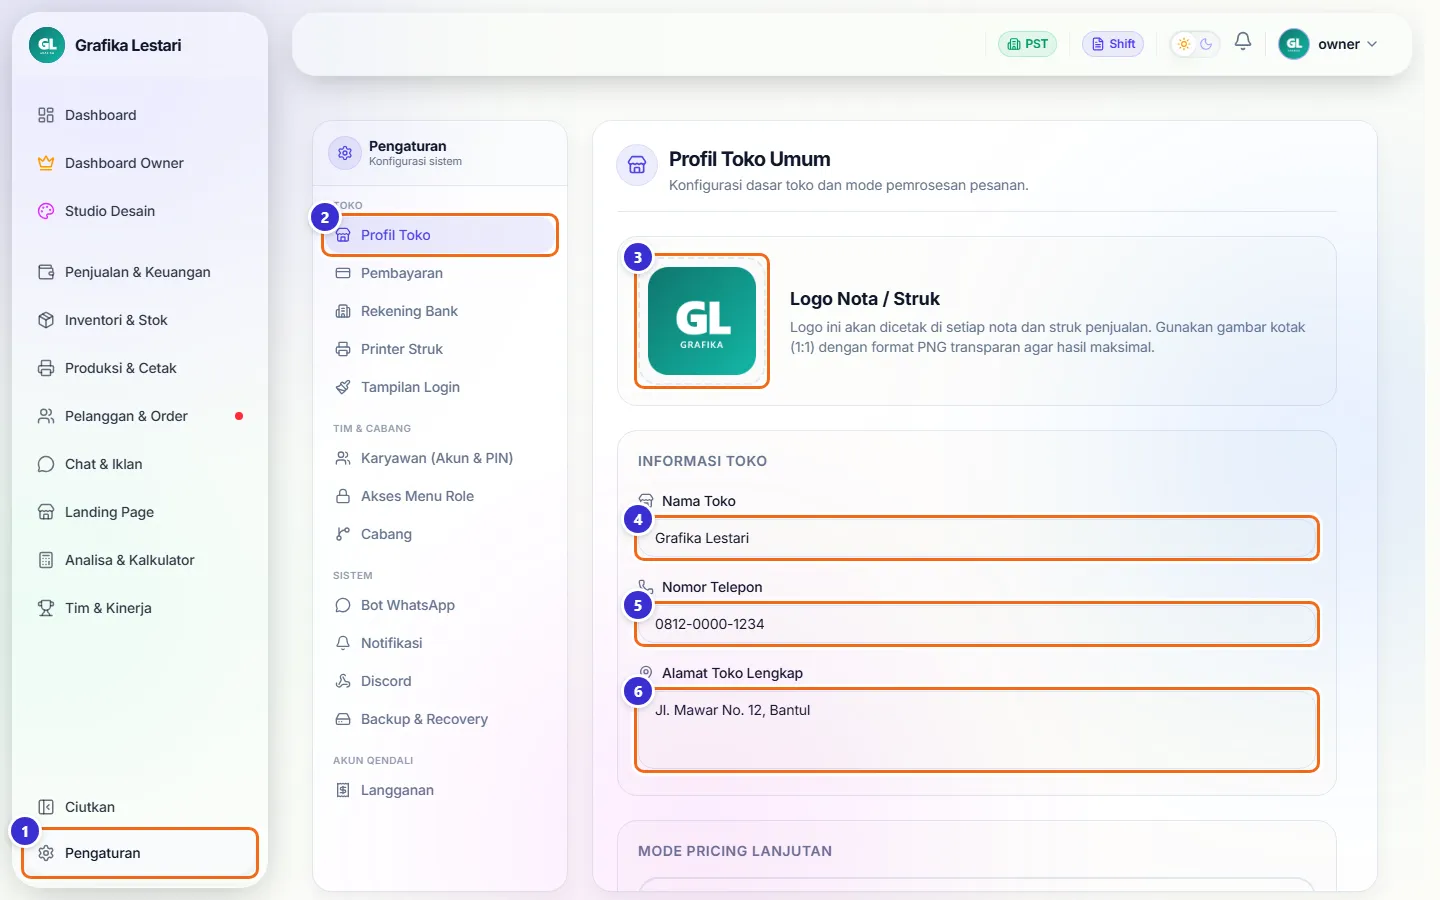The image size is (1440, 900).
Task: Open Produksi & Cetak printer icon
Action: point(46,368)
